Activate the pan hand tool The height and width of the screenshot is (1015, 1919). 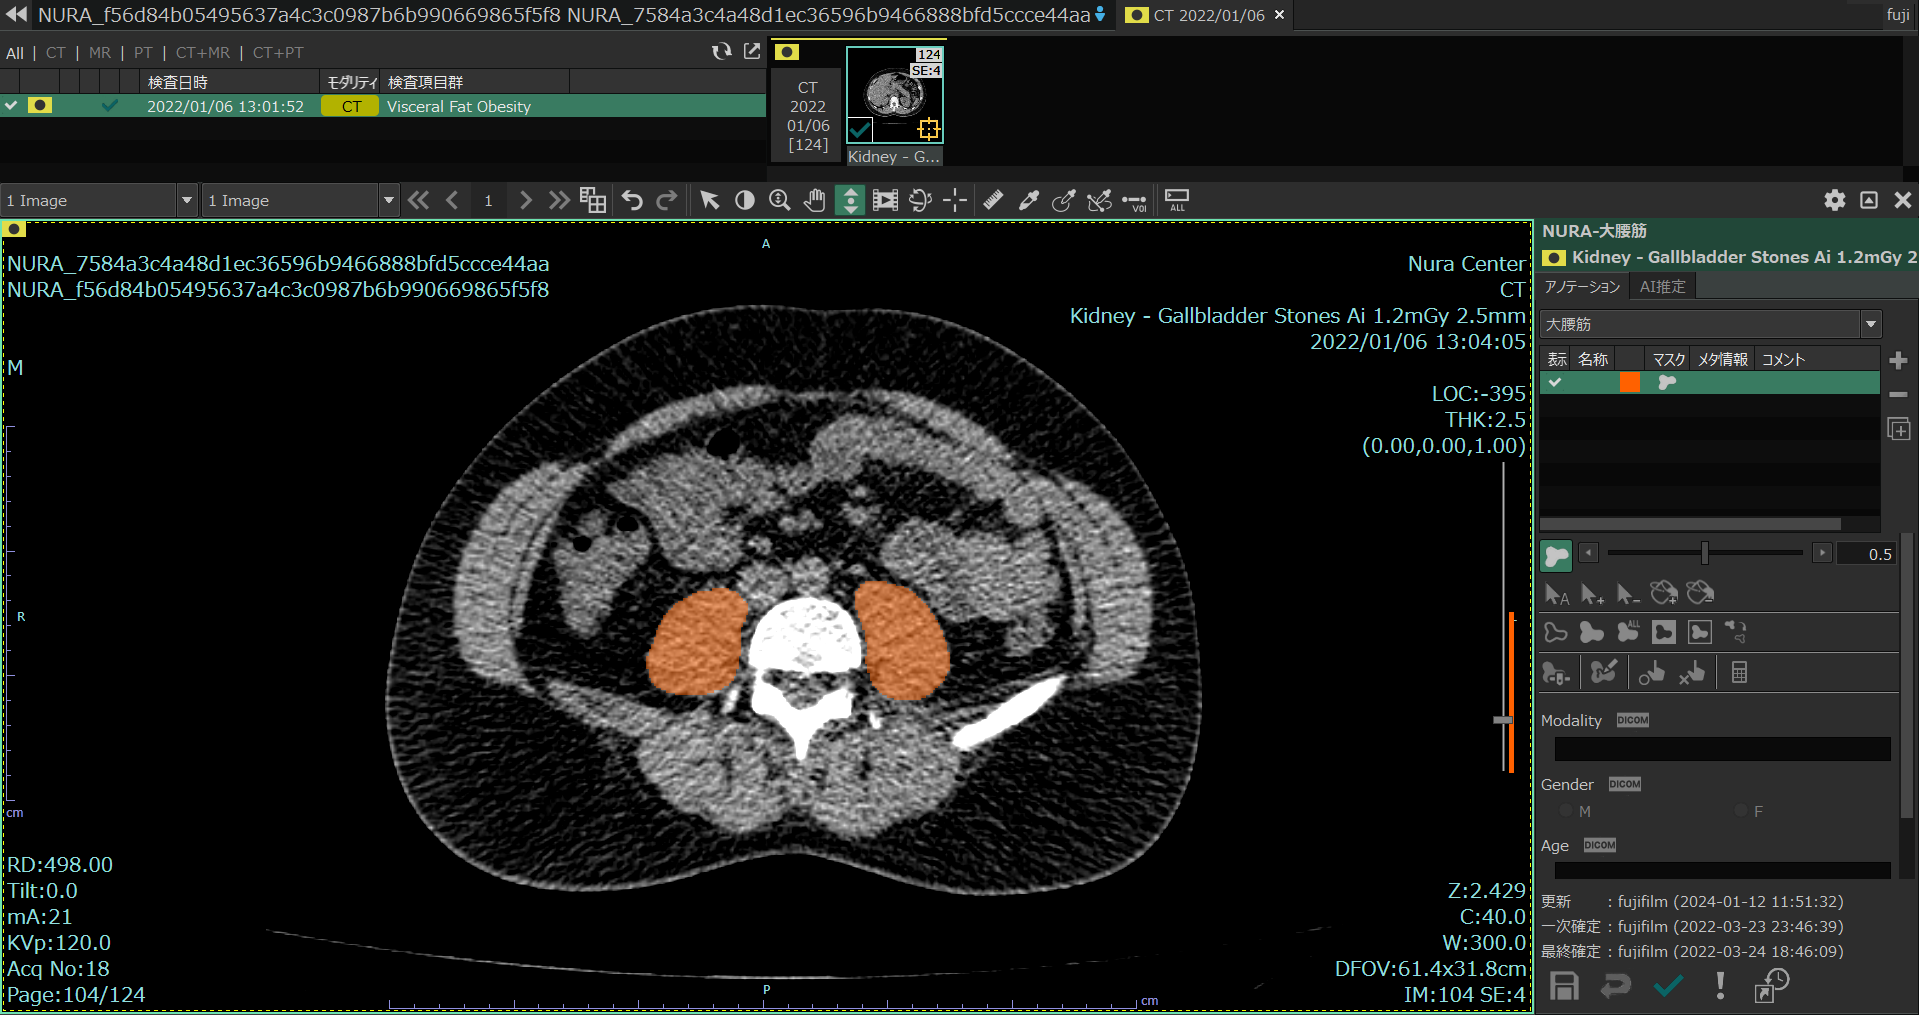(x=815, y=200)
